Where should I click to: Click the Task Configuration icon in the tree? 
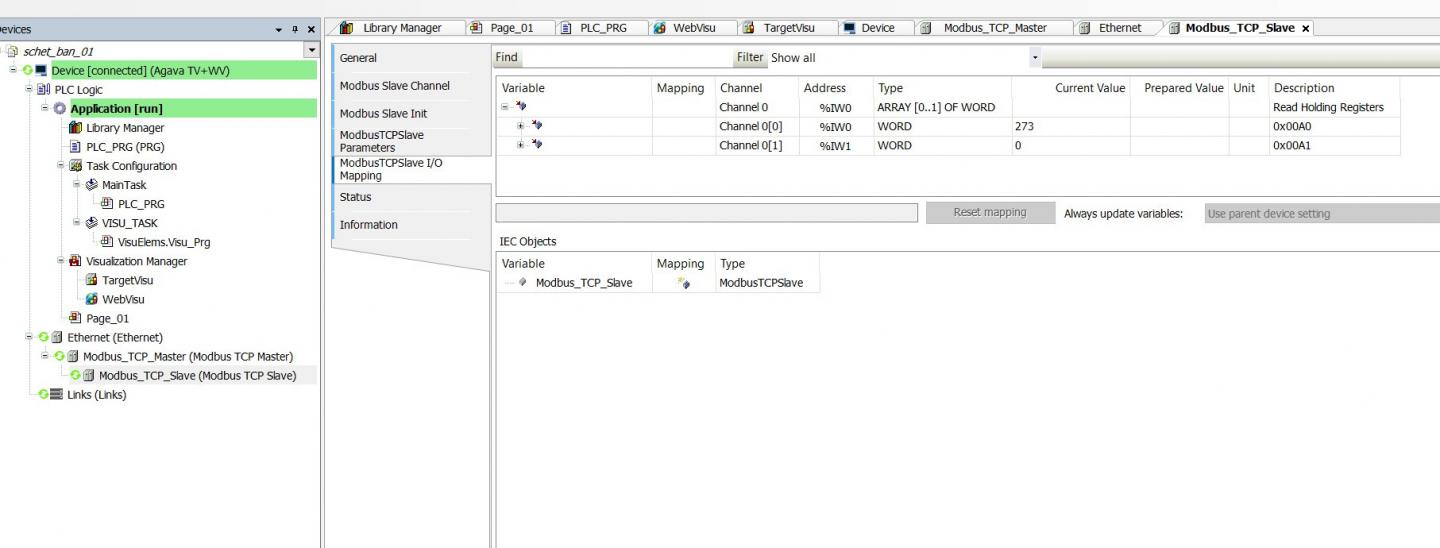(75, 166)
